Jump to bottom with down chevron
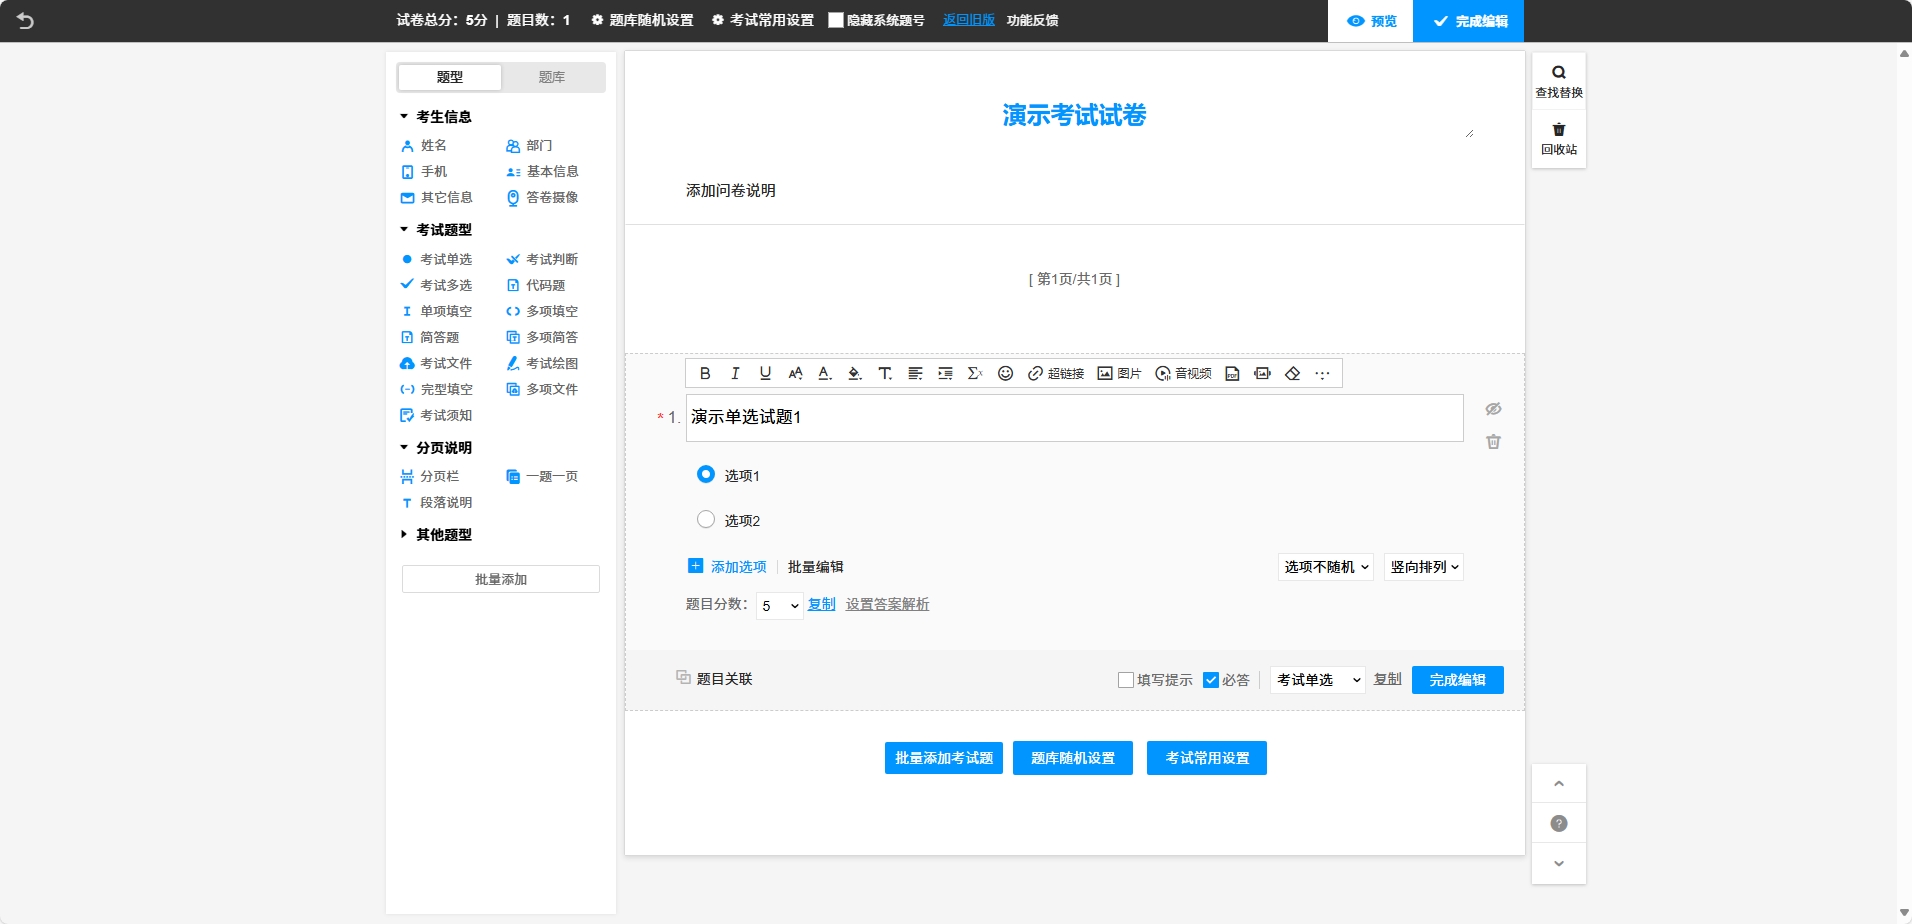The width and height of the screenshot is (1912, 924). (x=1559, y=863)
